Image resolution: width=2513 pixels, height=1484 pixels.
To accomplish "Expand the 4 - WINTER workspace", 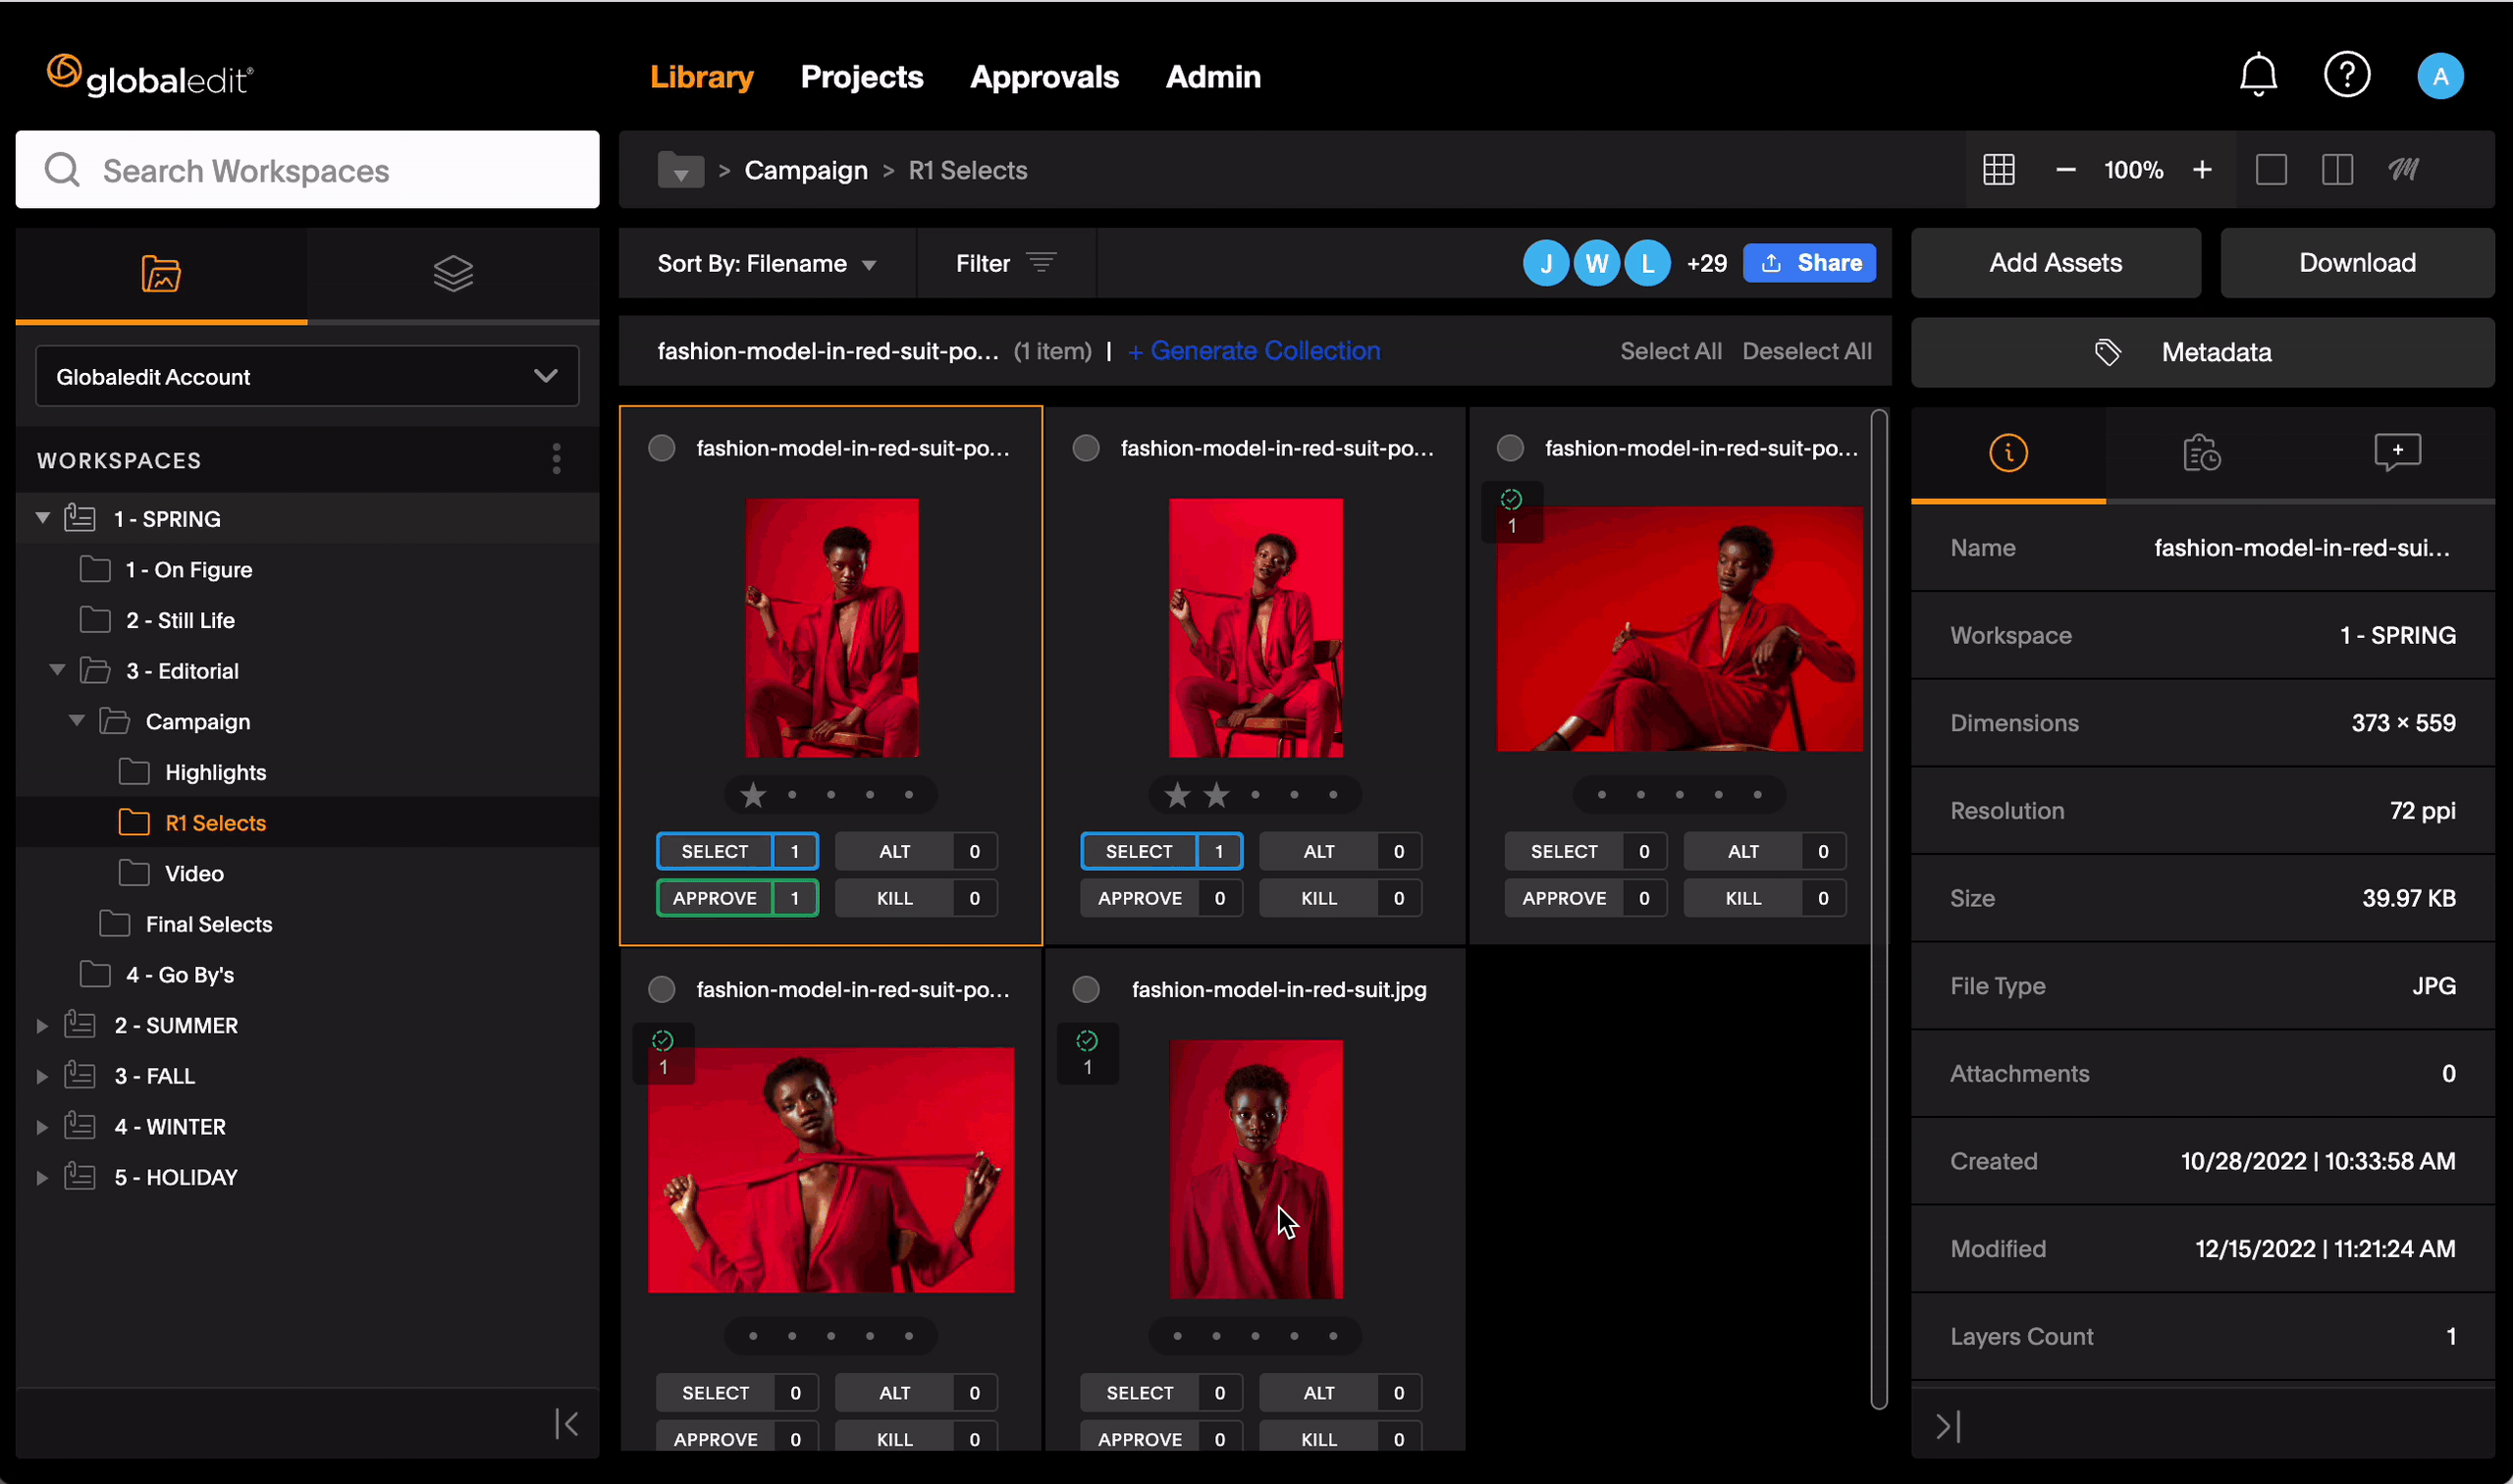I will pyautogui.click(x=42, y=1126).
